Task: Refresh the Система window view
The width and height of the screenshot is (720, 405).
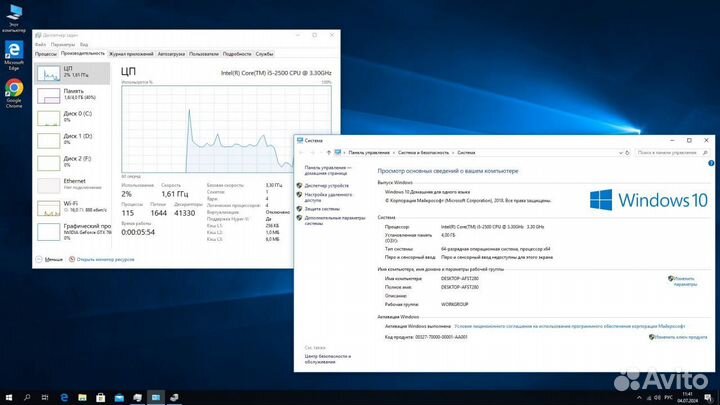Action: [627, 152]
